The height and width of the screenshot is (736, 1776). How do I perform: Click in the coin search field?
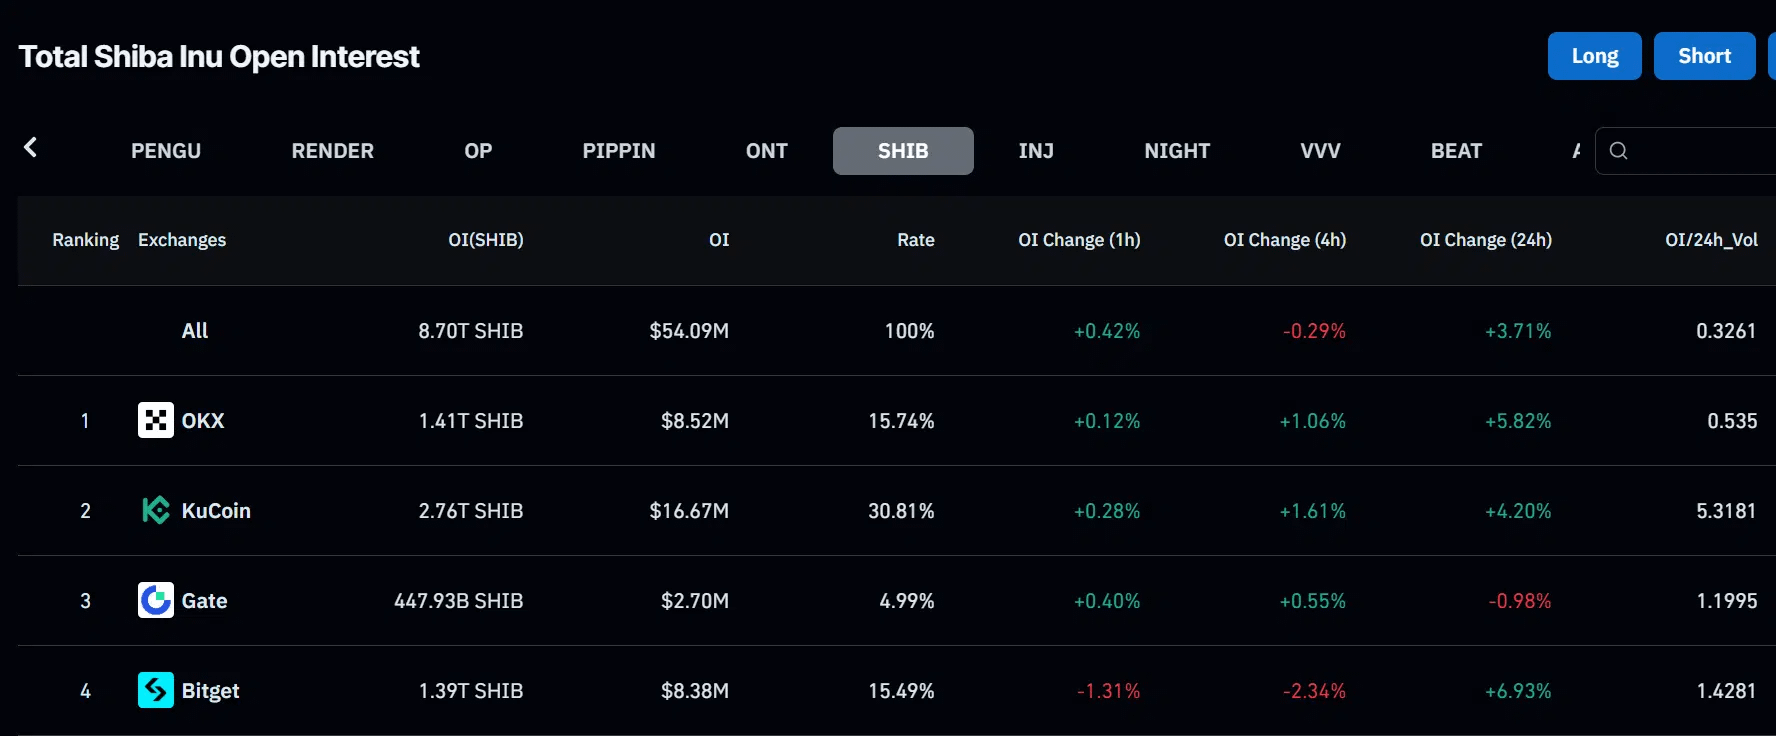coord(1700,151)
